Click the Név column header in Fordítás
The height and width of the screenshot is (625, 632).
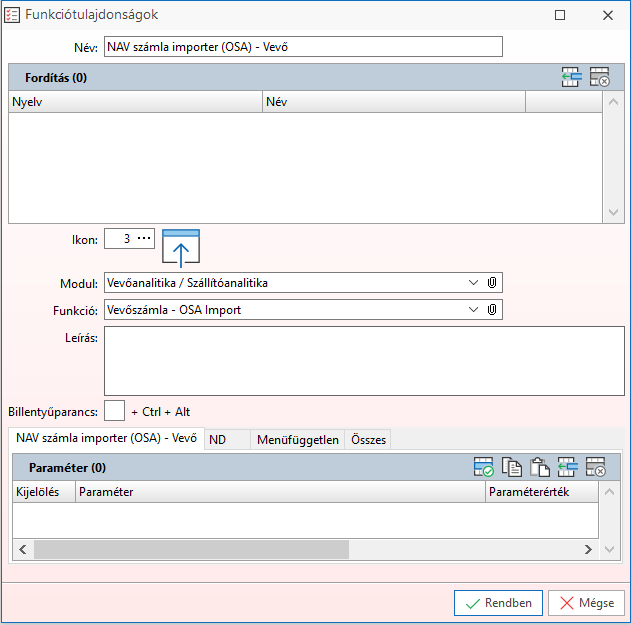point(394,102)
